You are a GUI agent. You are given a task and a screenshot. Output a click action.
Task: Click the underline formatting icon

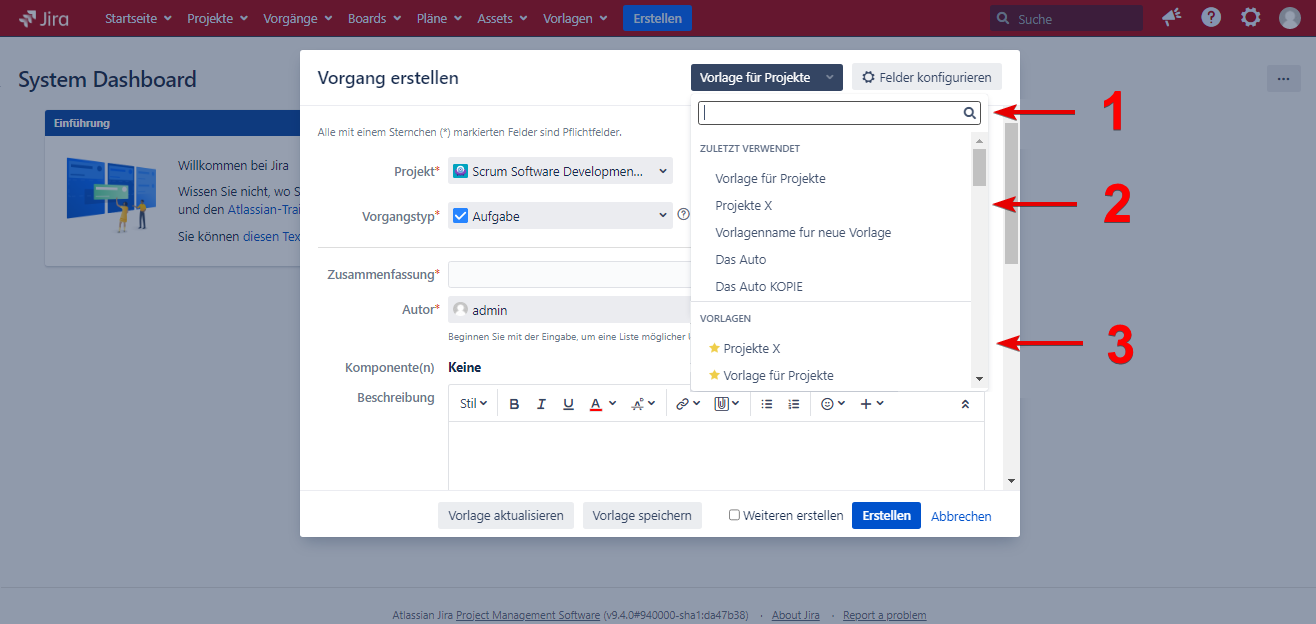coord(568,404)
